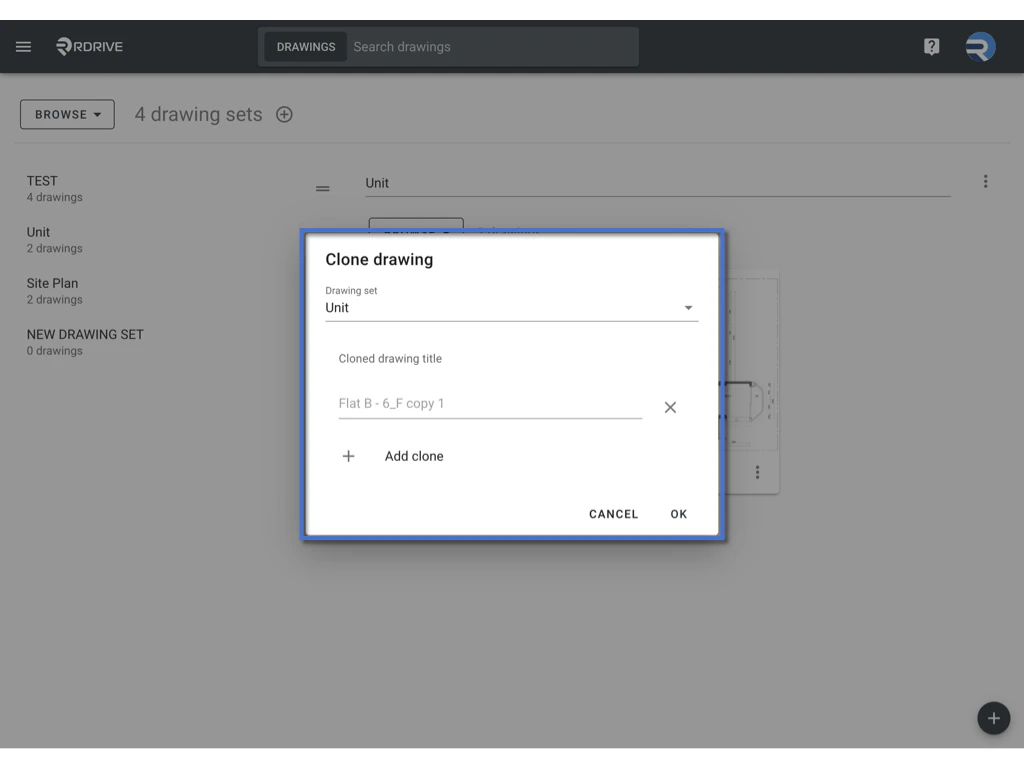
Task: Select the TEST drawing set
Action: [55, 189]
